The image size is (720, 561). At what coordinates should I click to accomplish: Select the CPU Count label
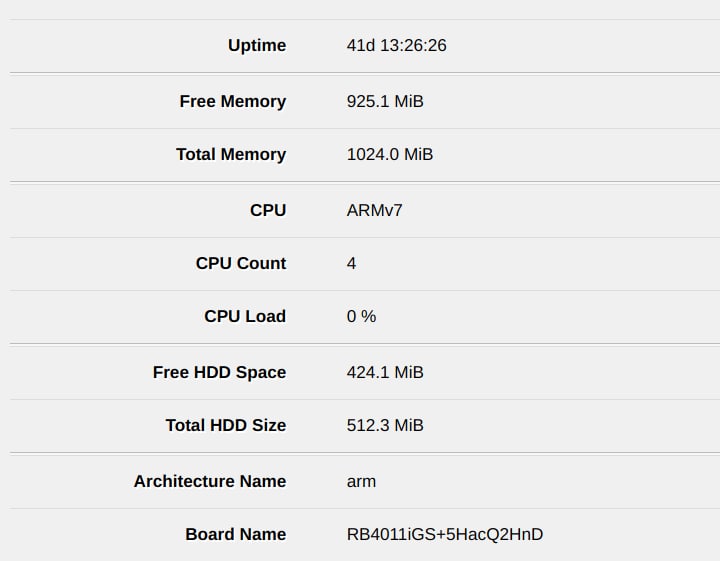(241, 264)
